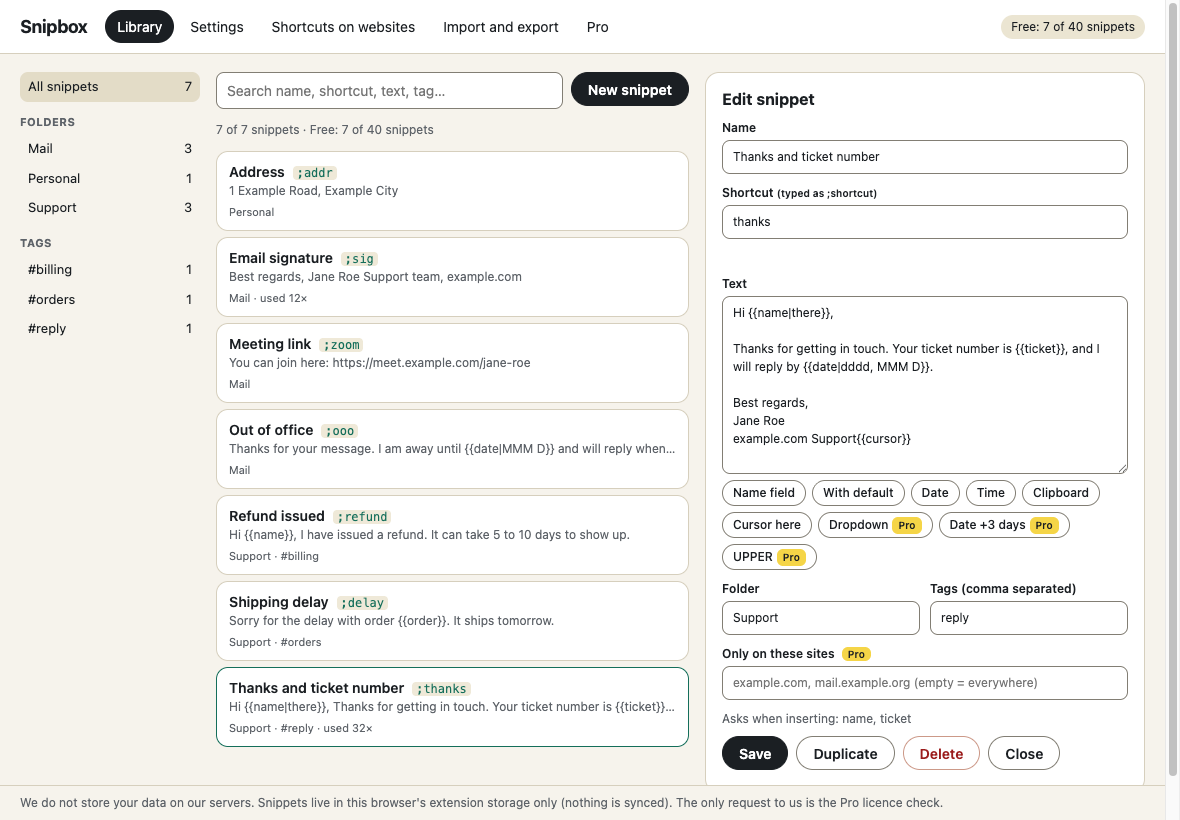Insert the Date placeholder
Viewport: 1180px width, 820px height.
coord(935,493)
